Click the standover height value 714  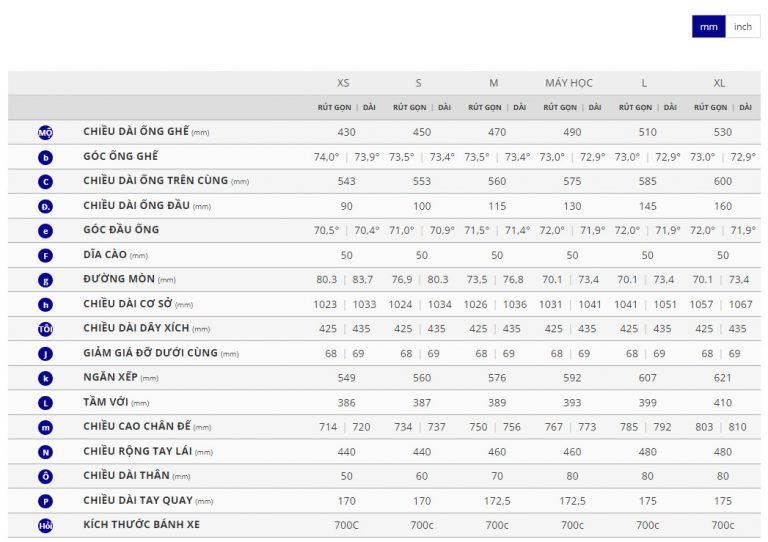point(328,427)
